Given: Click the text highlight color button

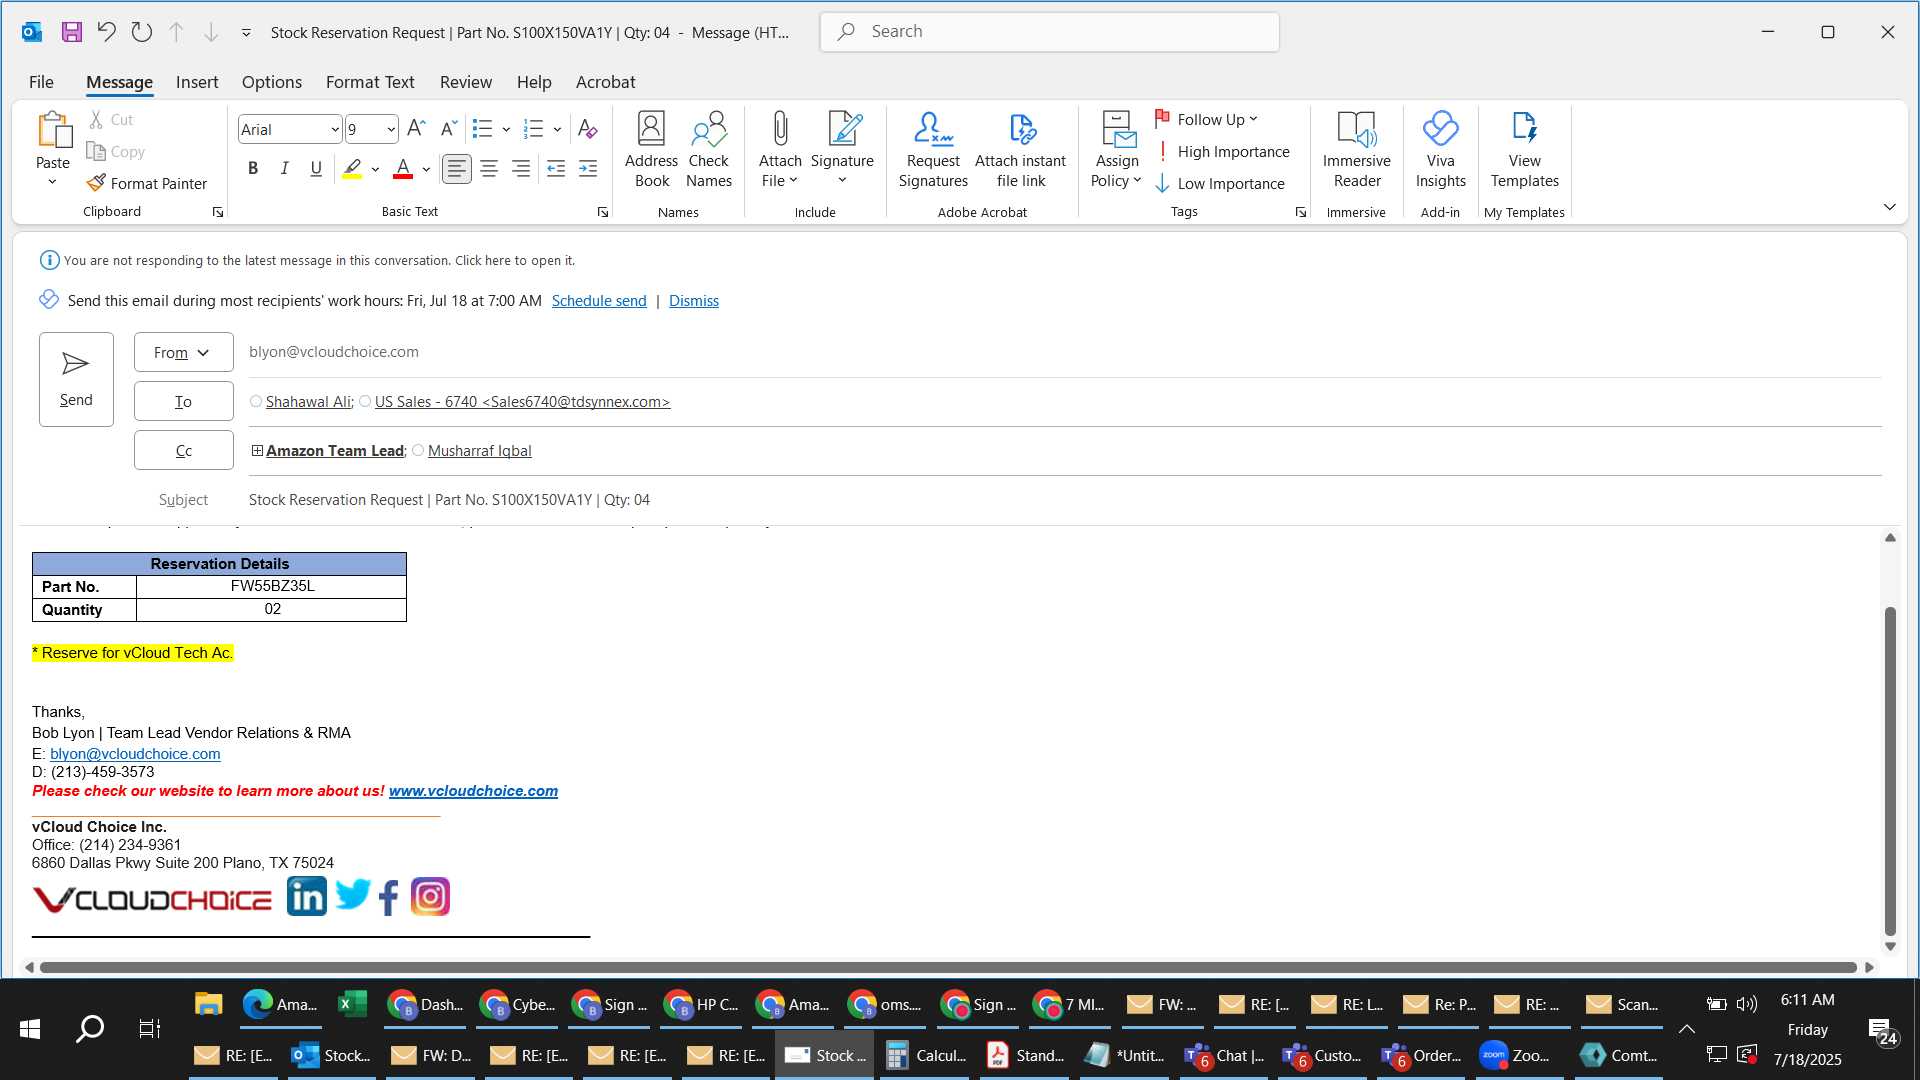Looking at the screenshot, I should click(x=352, y=169).
